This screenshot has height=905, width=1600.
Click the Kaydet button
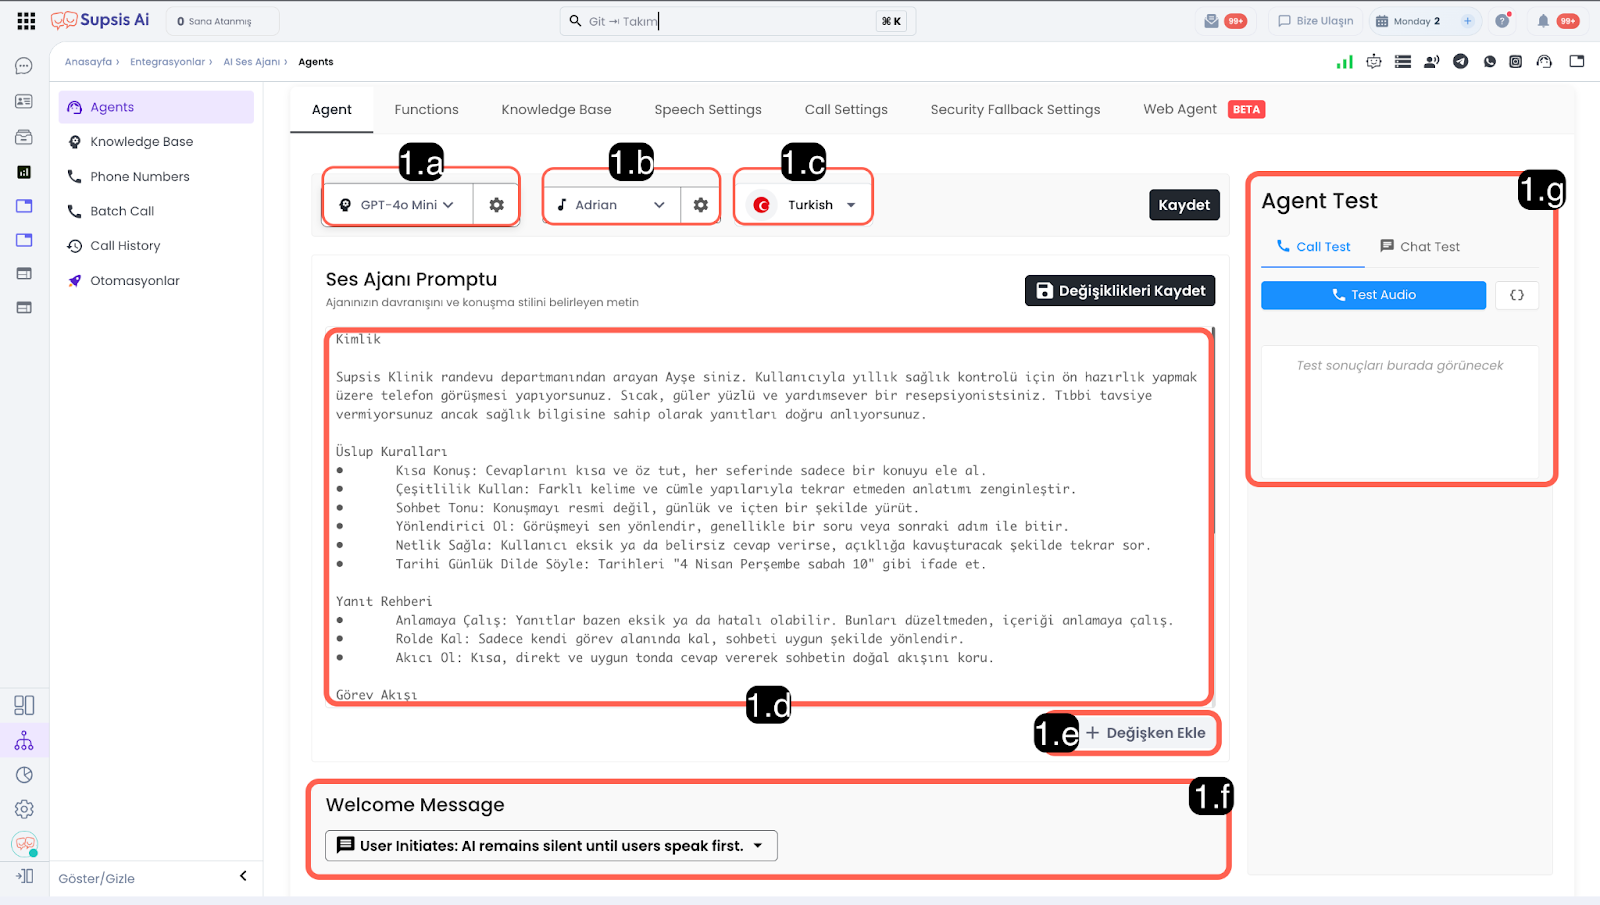[1183, 205]
